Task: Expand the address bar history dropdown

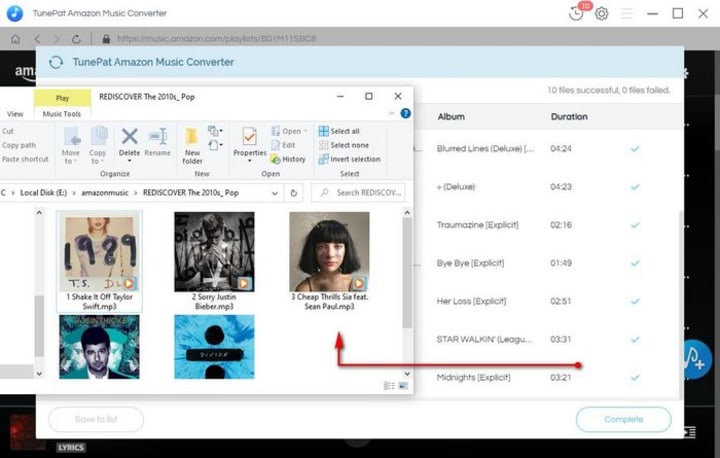Action: pyautogui.click(x=275, y=193)
